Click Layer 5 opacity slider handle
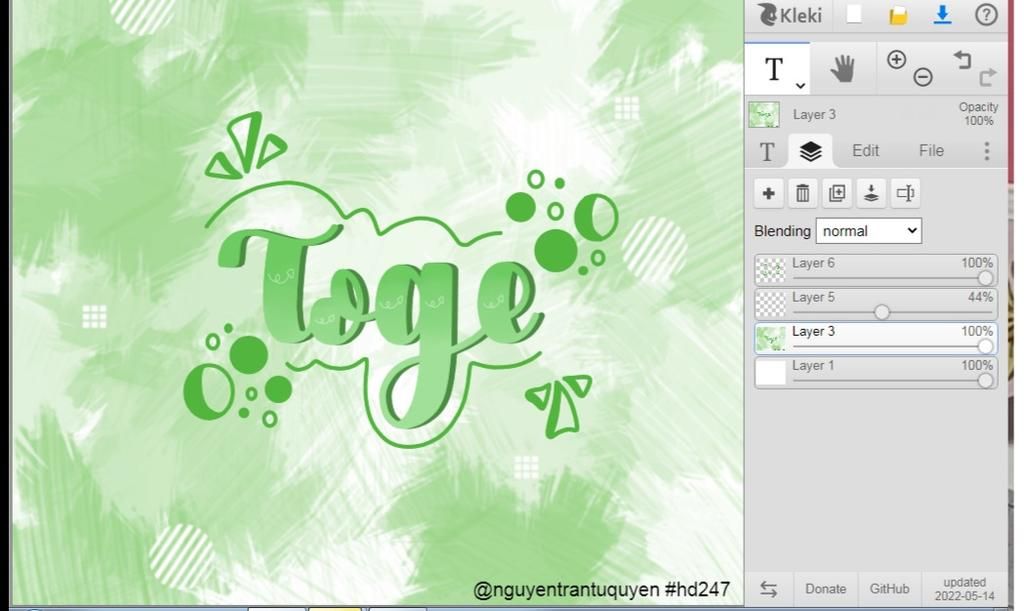 882,312
